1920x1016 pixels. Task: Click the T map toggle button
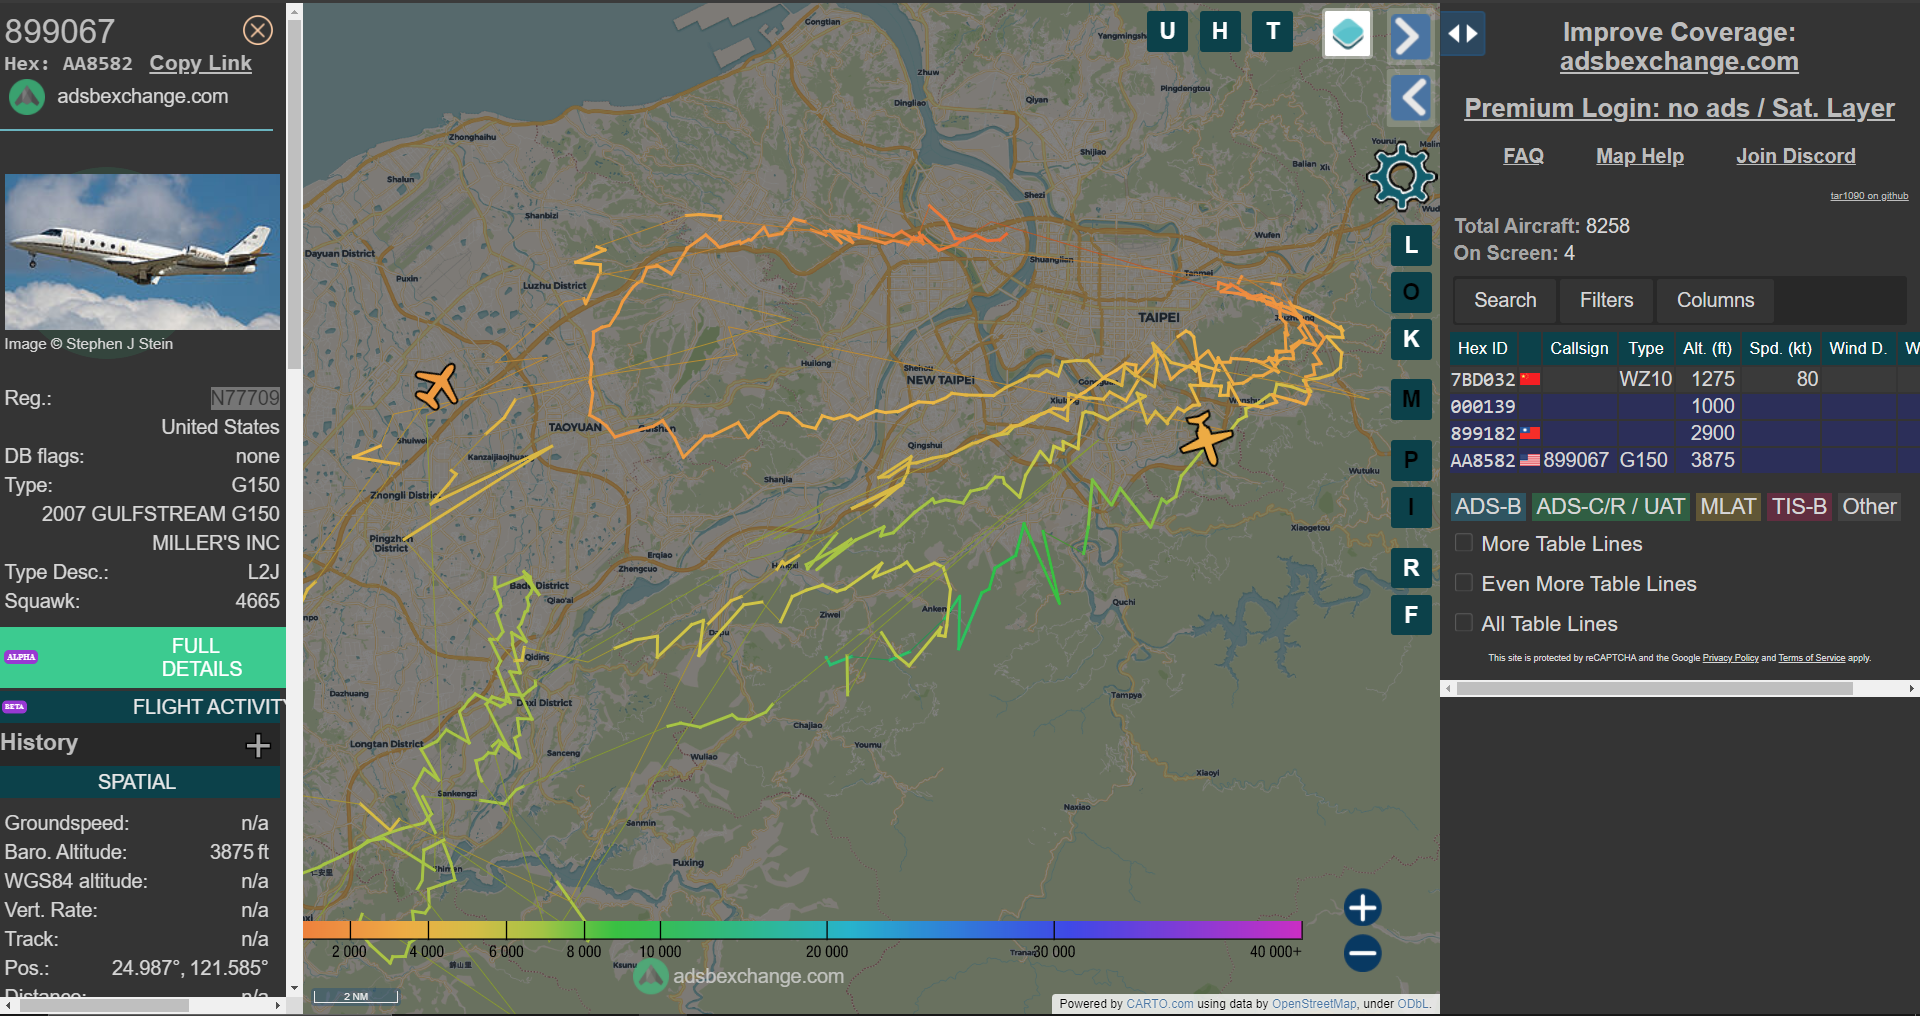(1273, 31)
